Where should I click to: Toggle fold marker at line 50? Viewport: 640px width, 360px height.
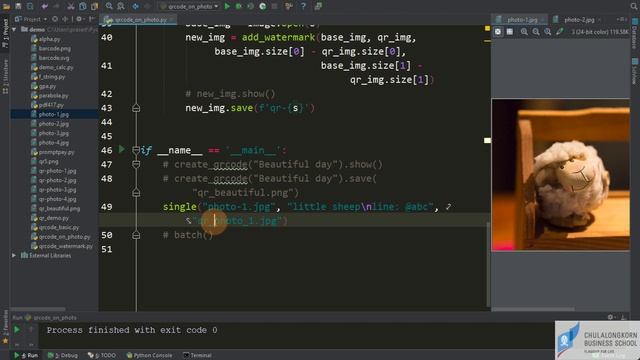136,235
